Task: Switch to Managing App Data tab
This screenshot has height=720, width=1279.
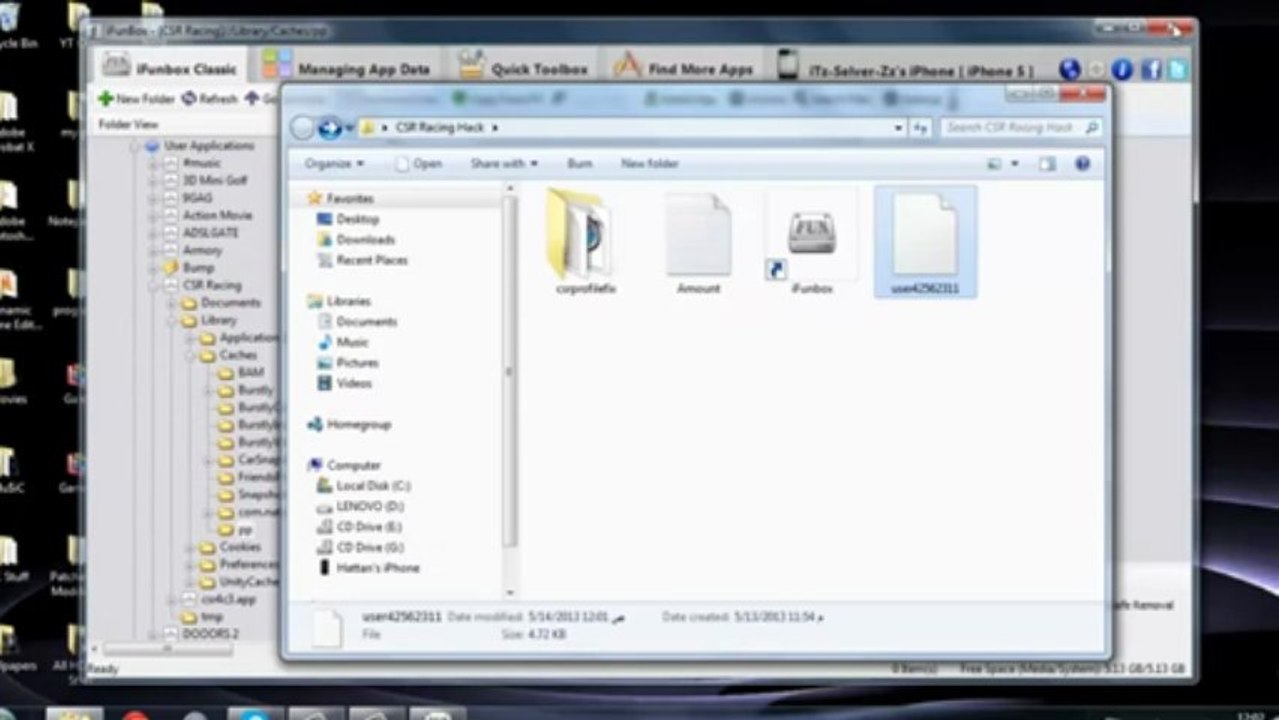Action: 346,68
